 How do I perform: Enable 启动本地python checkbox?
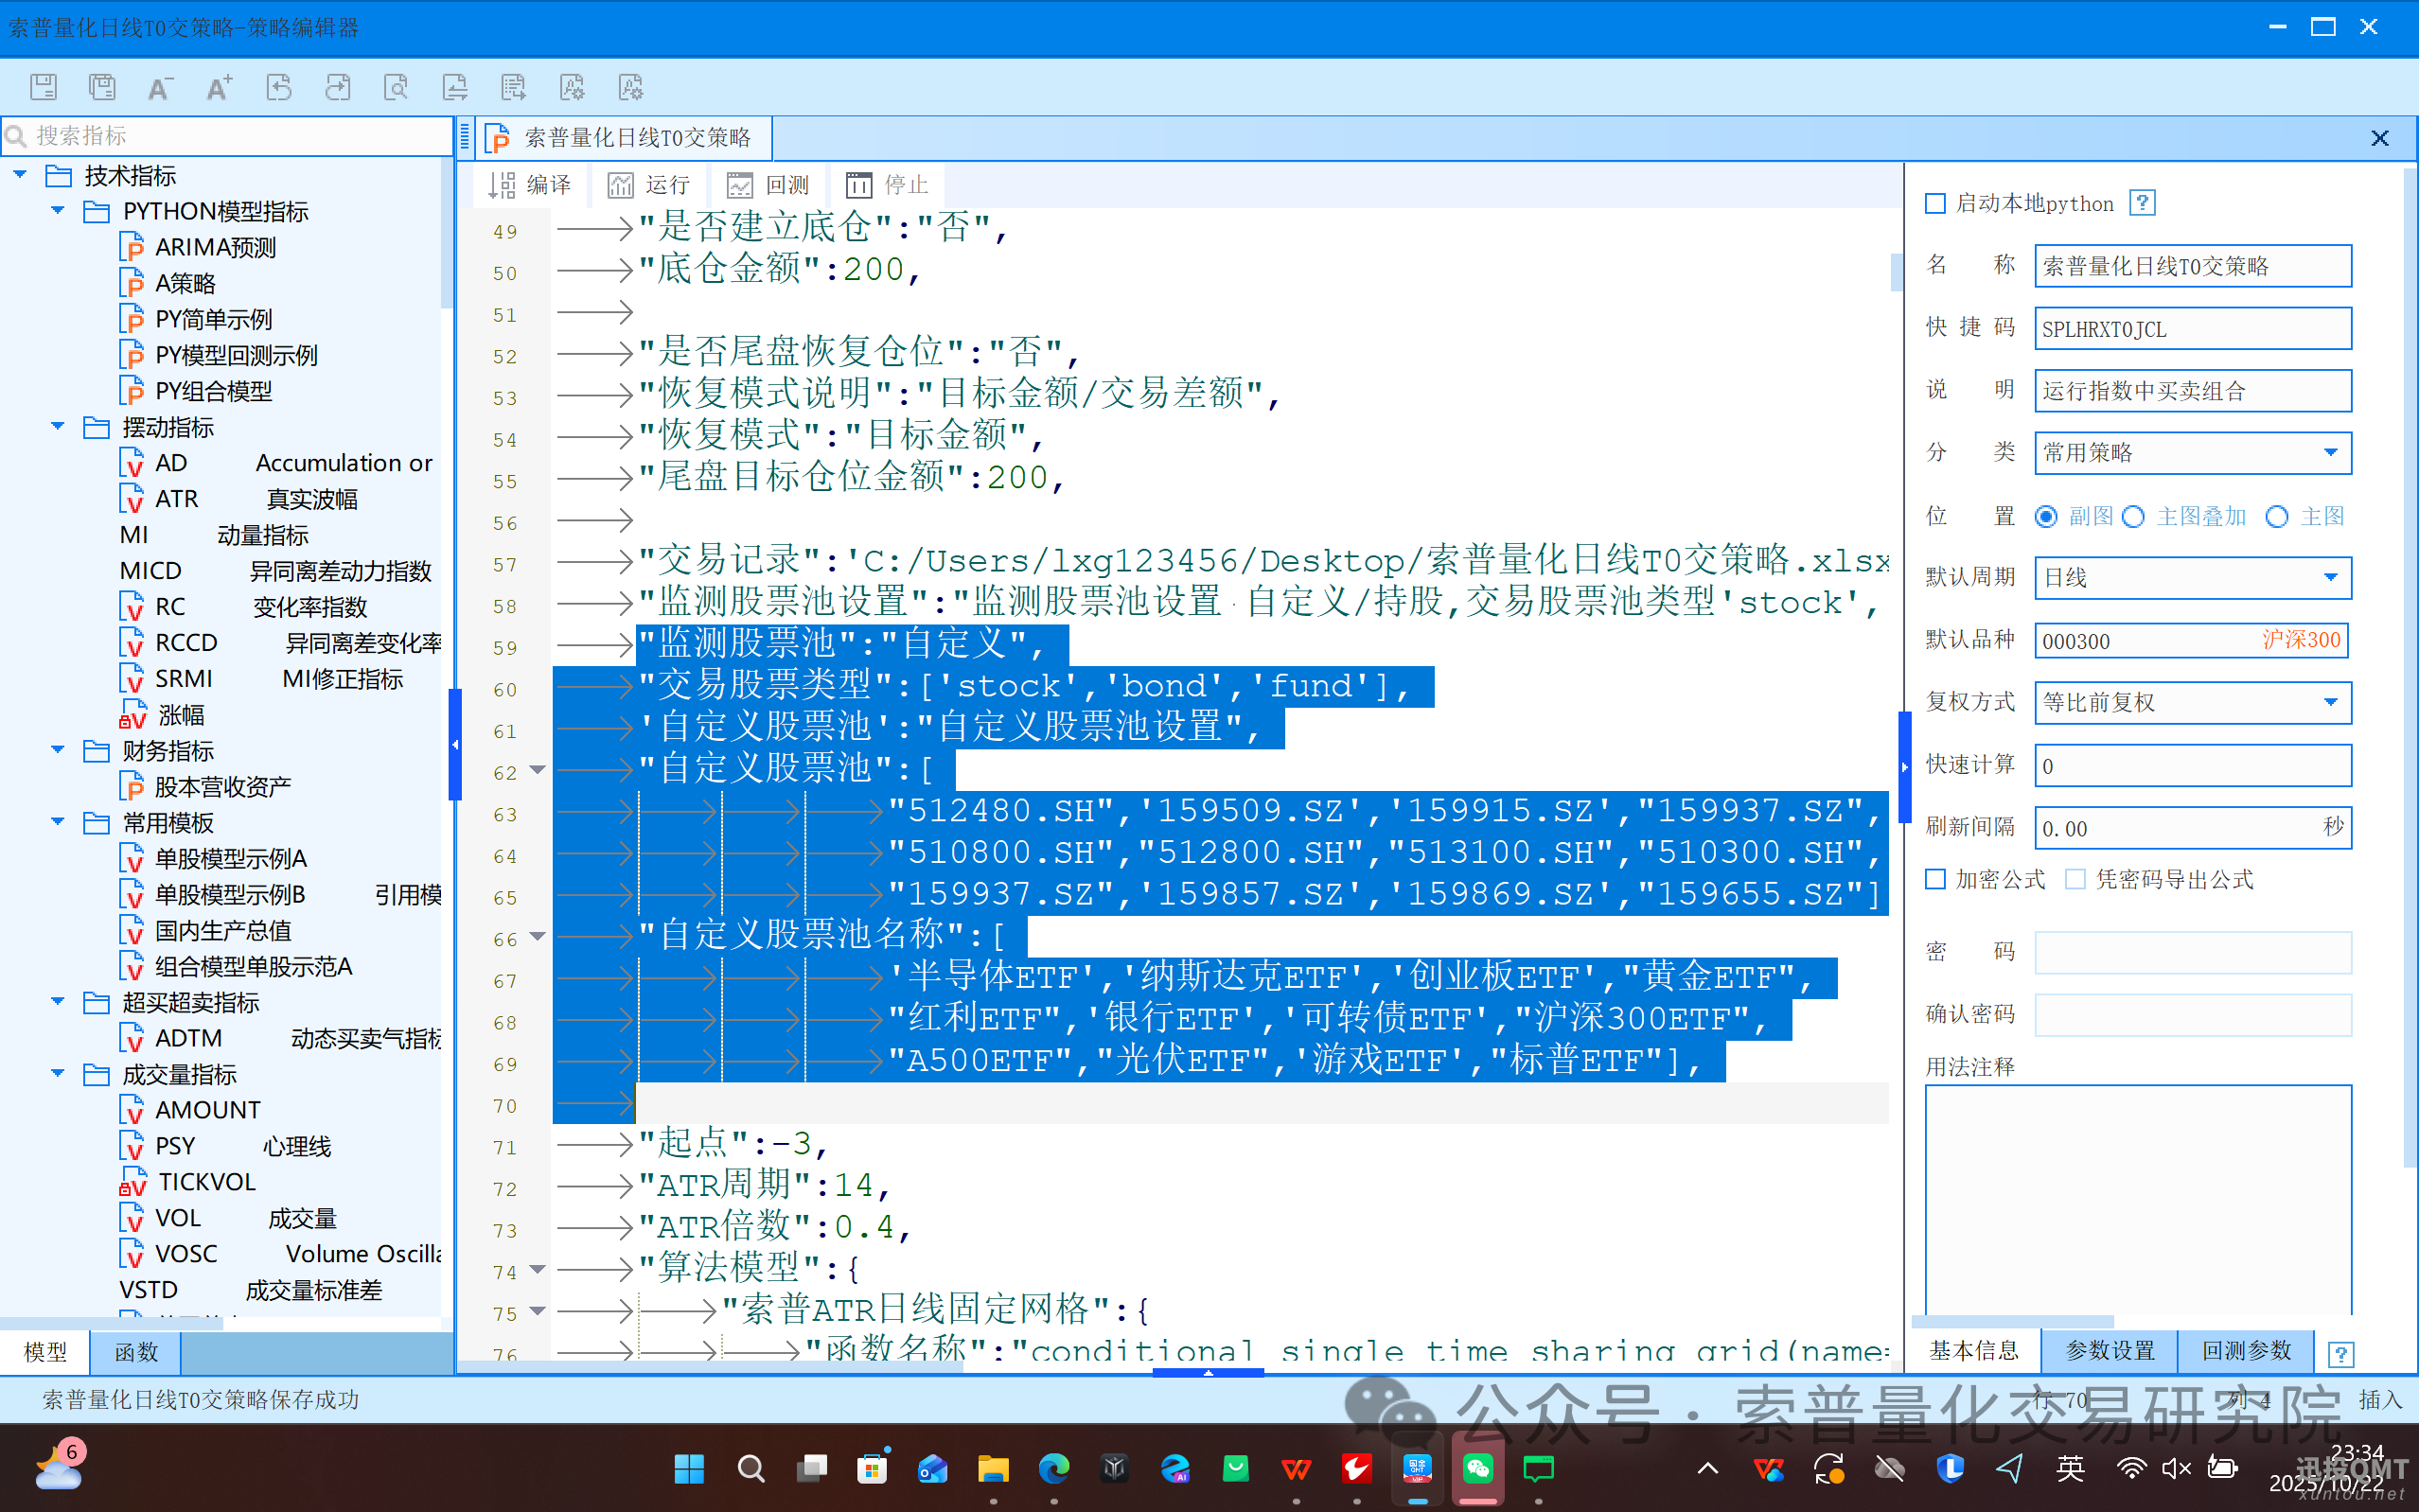tap(1936, 204)
